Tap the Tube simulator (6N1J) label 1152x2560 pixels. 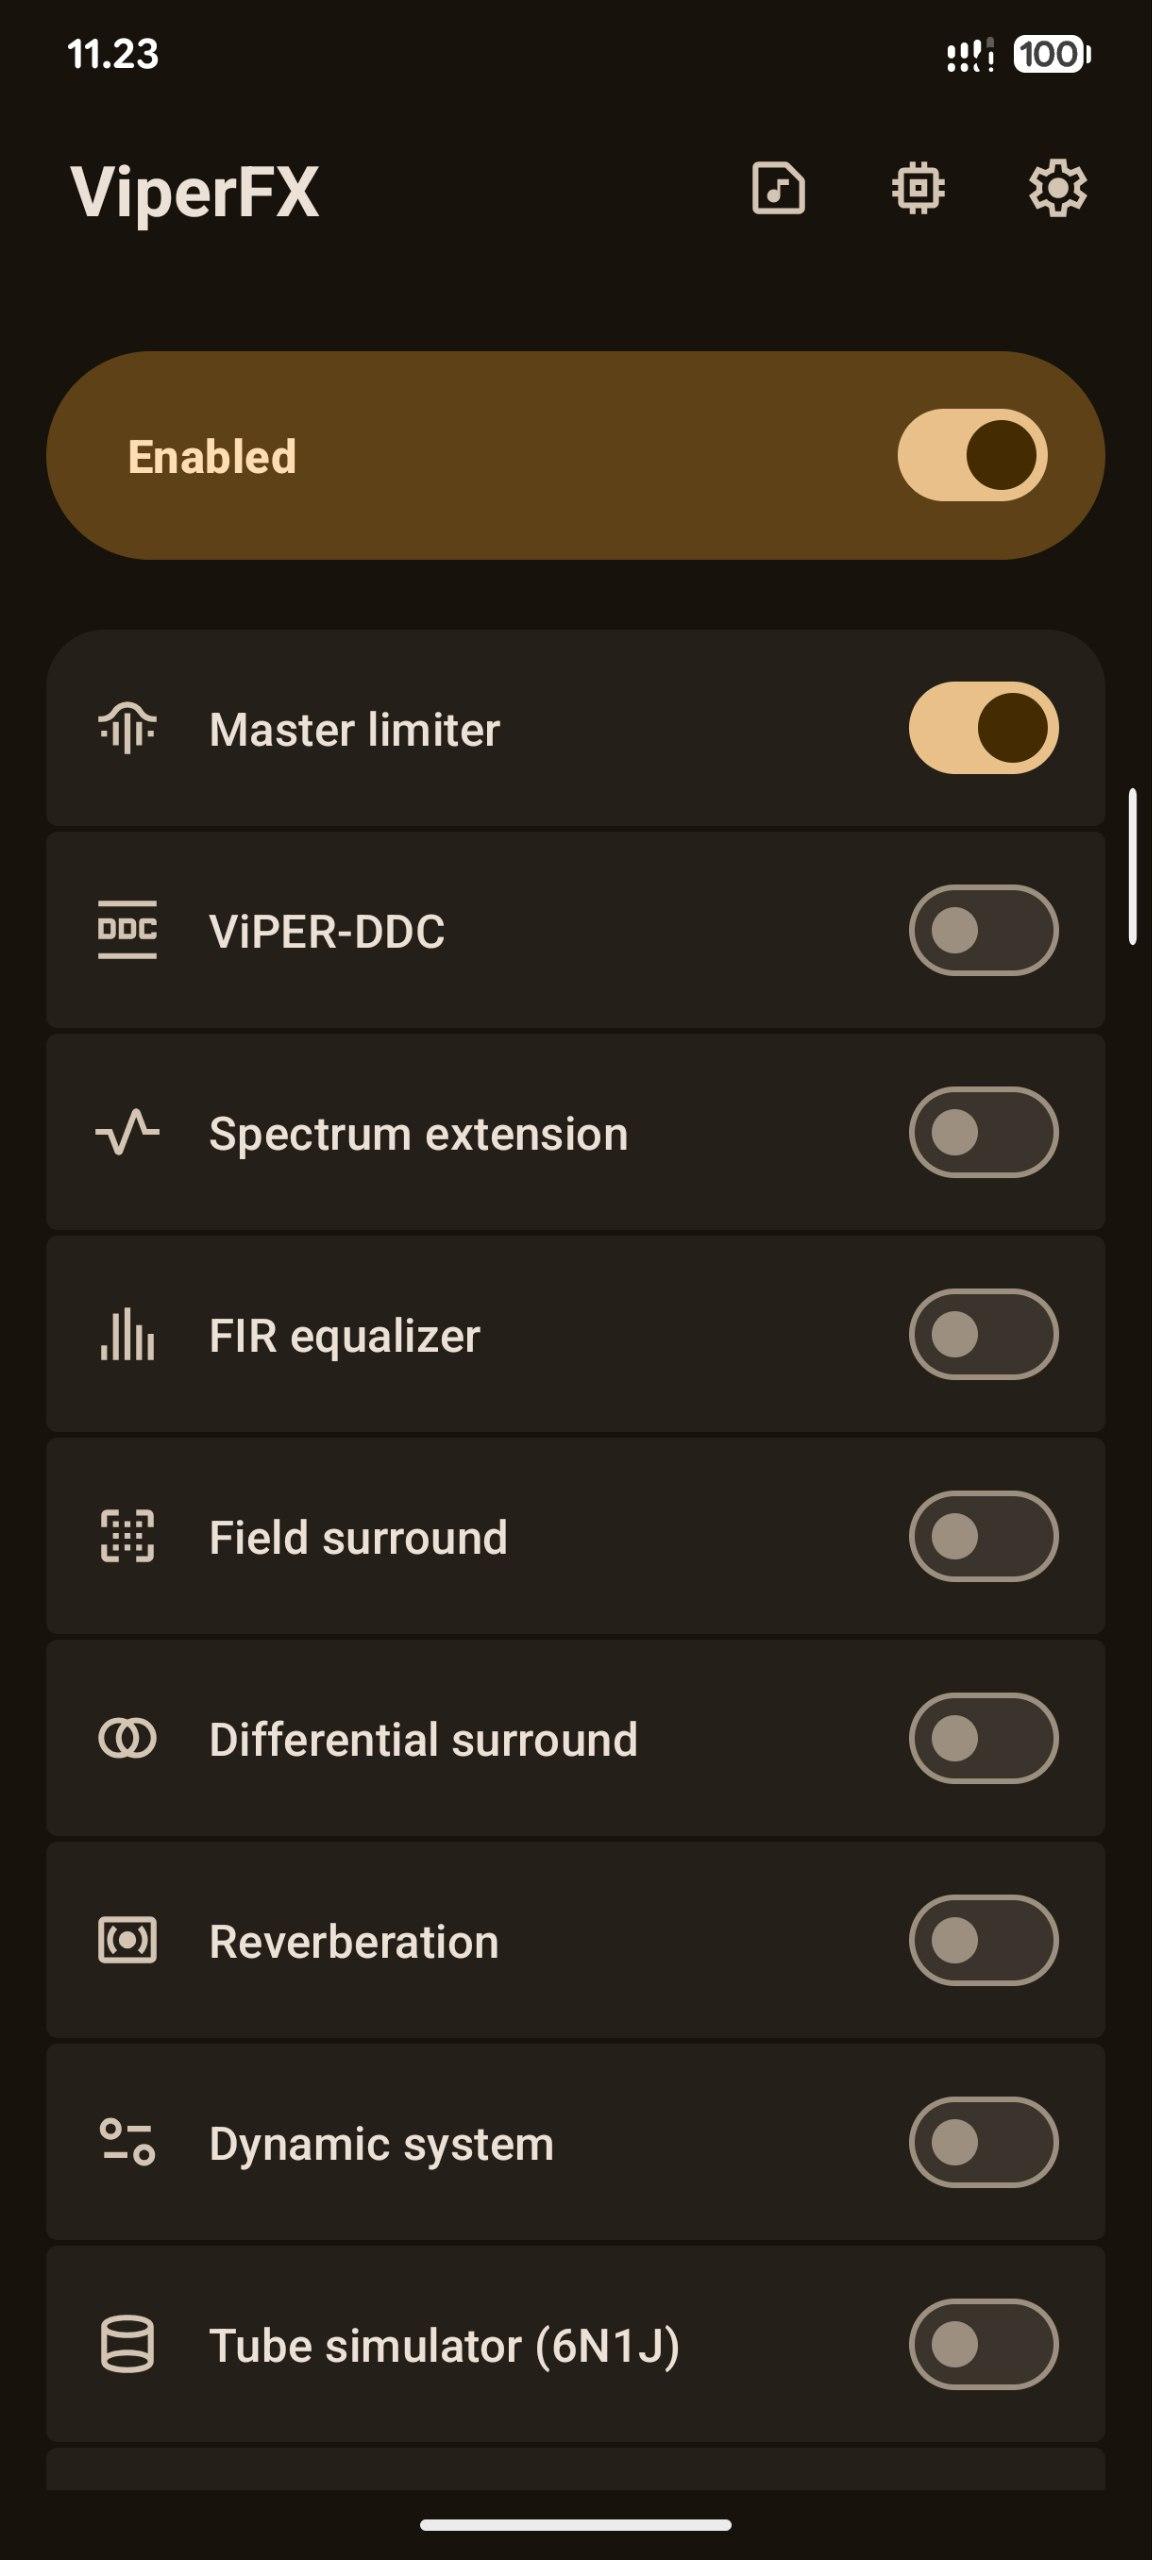point(444,2346)
